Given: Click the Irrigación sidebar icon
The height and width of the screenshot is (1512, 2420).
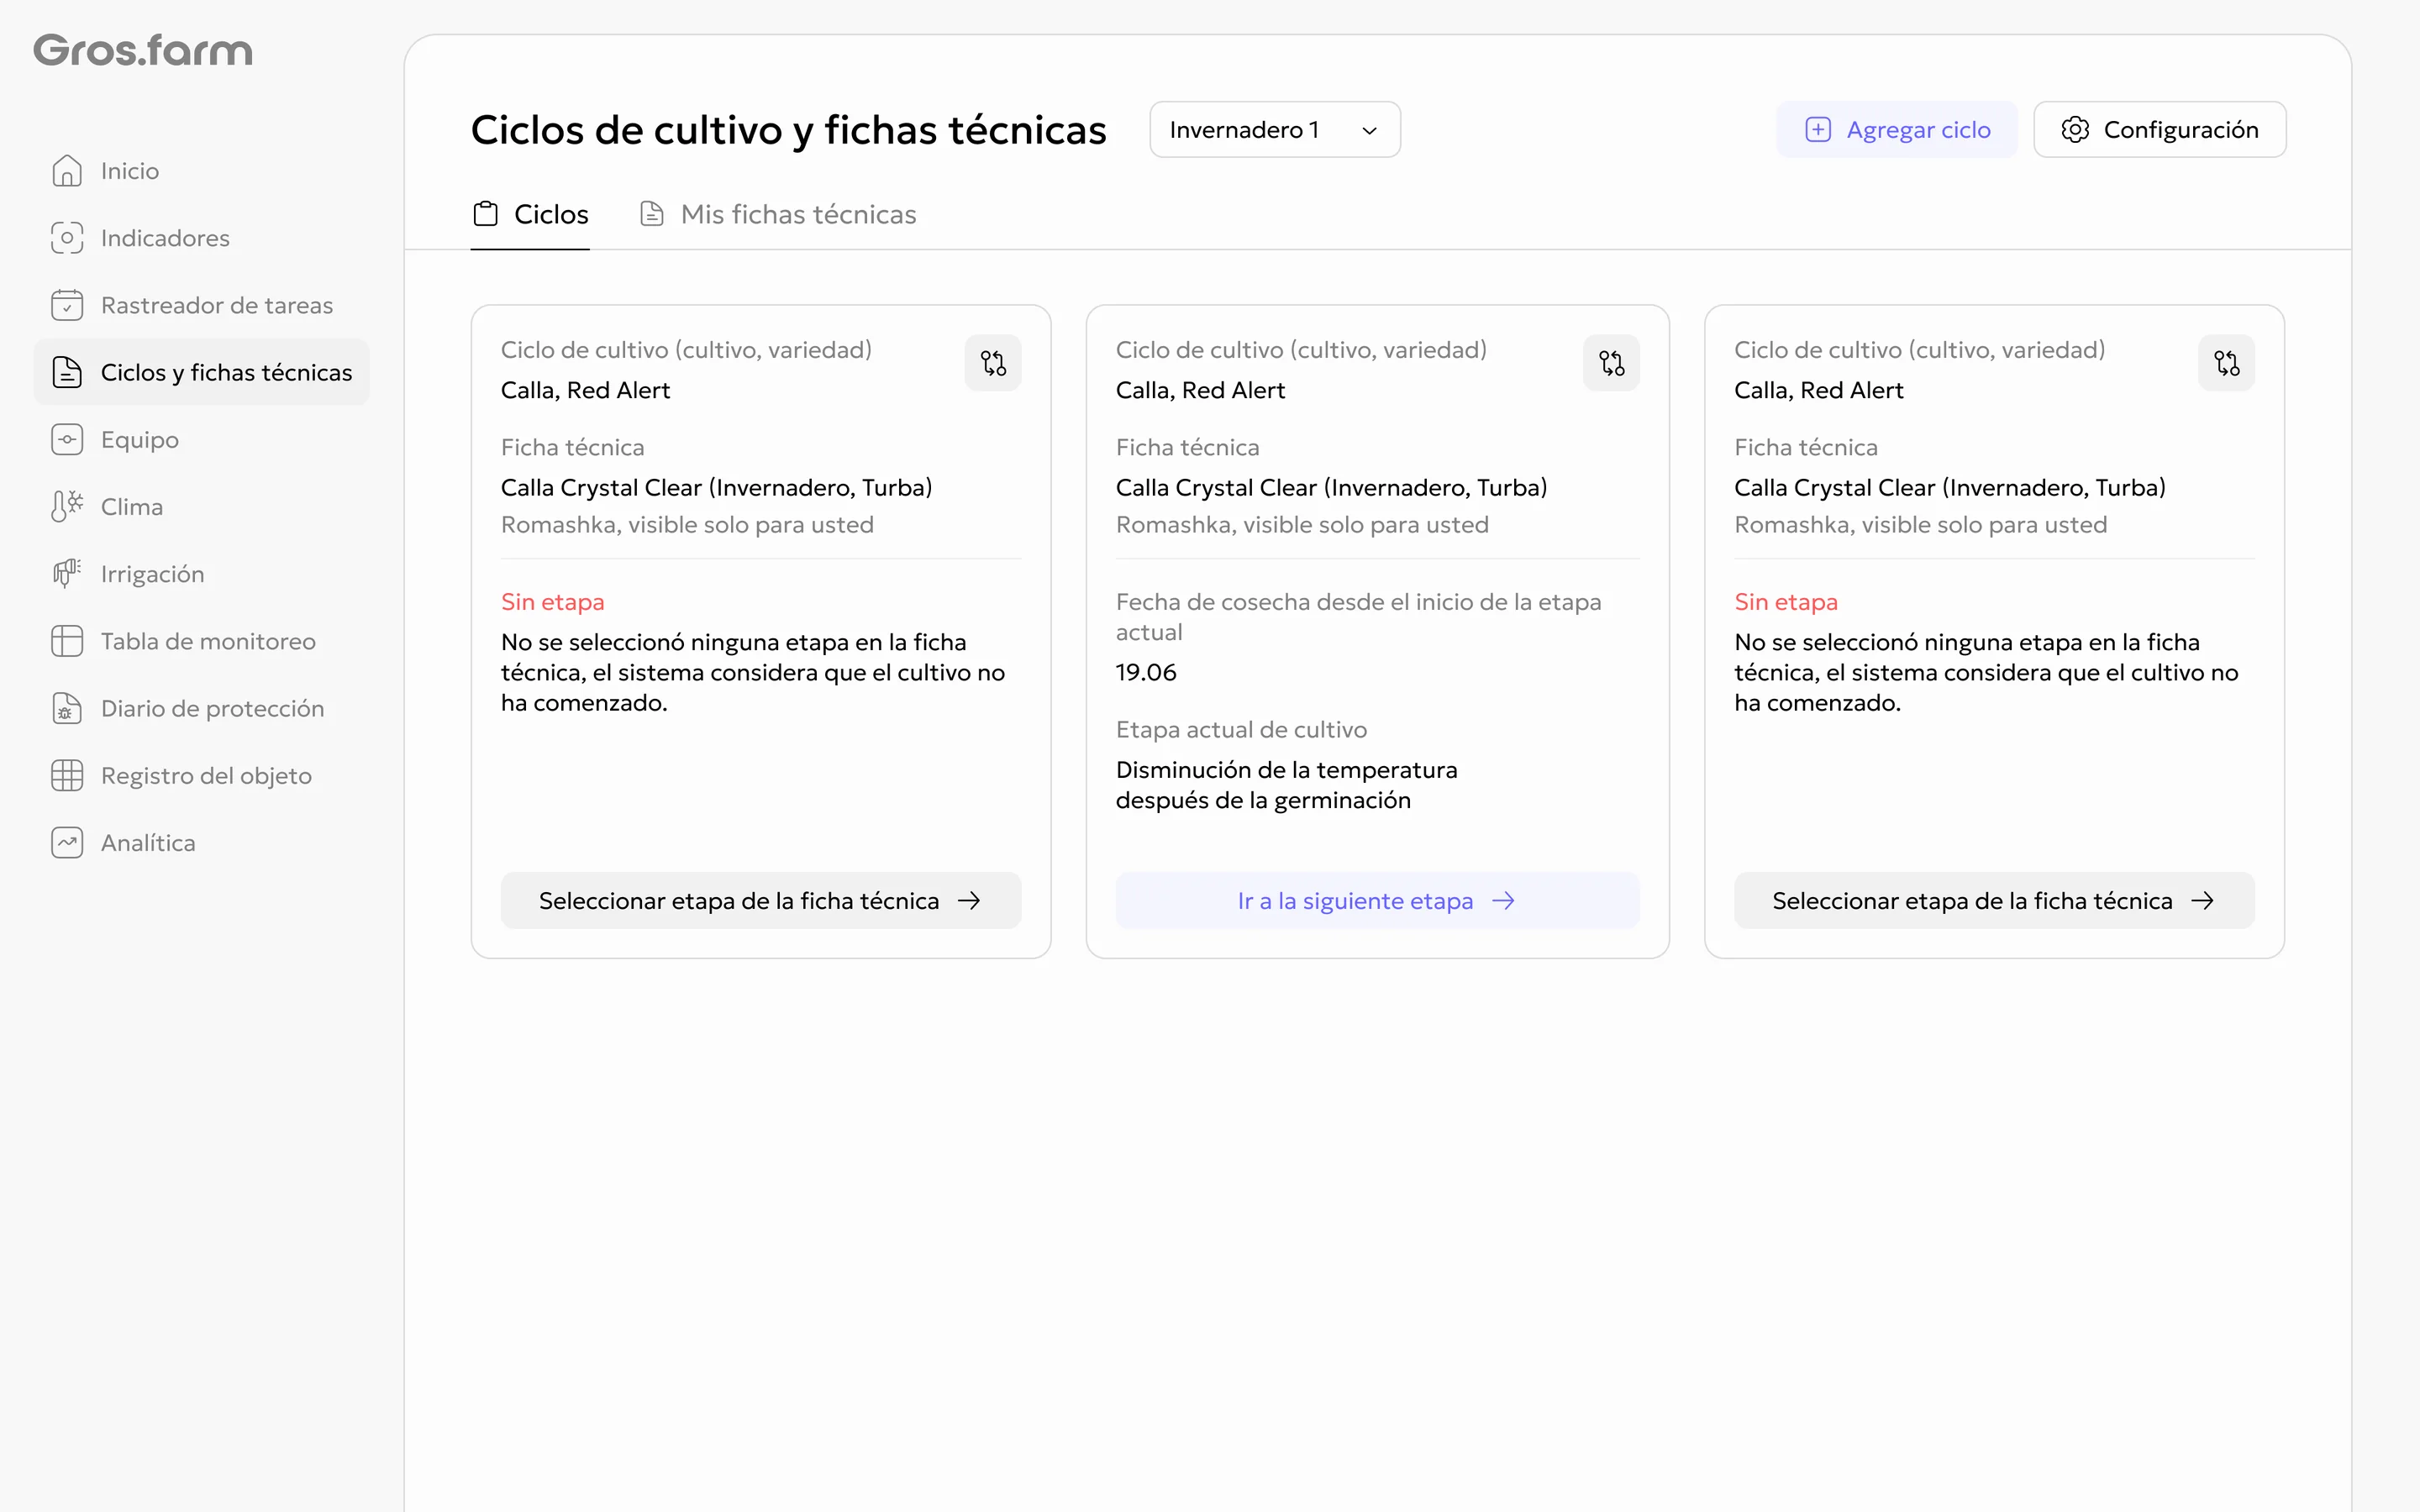Looking at the screenshot, I should 67,573.
